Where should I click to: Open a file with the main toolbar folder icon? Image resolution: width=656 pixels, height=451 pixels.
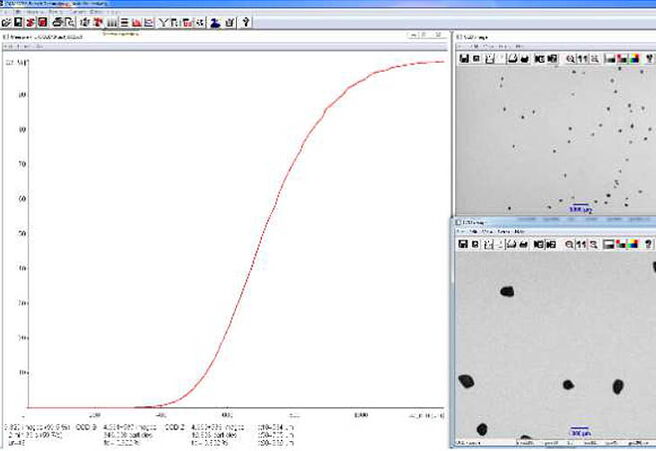click(6, 22)
